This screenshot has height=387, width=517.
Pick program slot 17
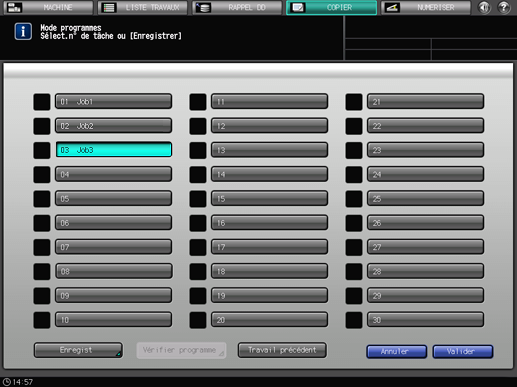269,247
